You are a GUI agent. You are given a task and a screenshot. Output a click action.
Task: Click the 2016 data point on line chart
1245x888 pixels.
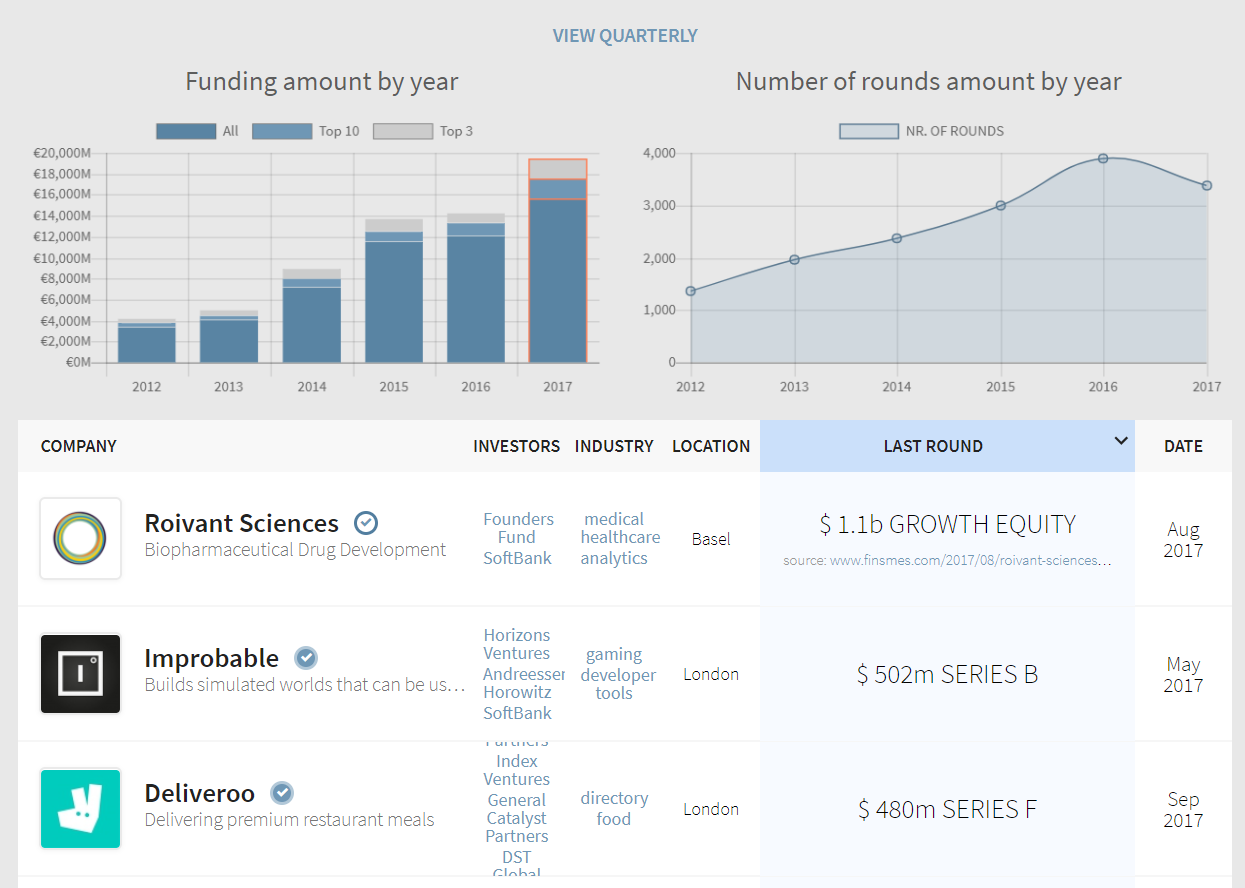pos(1103,158)
